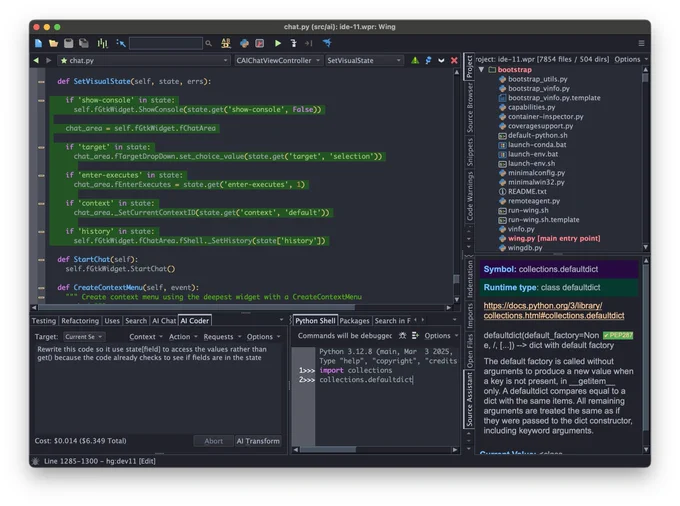Viewport: 680px width, 506px height.
Task: Switch to the Testing tab
Action: tap(44, 320)
